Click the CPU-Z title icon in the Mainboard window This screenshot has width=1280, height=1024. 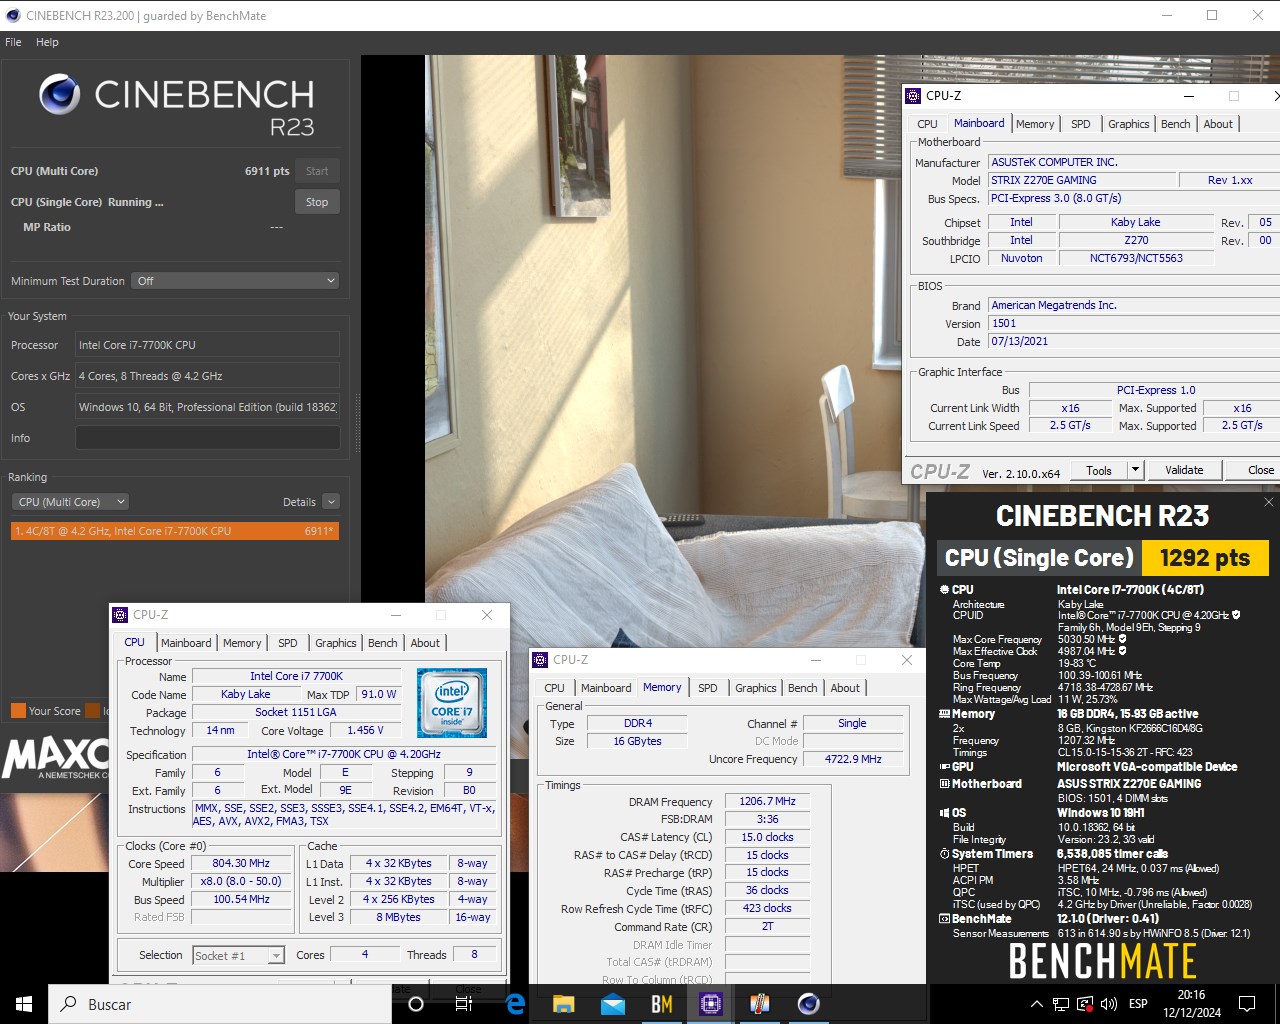click(913, 96)
